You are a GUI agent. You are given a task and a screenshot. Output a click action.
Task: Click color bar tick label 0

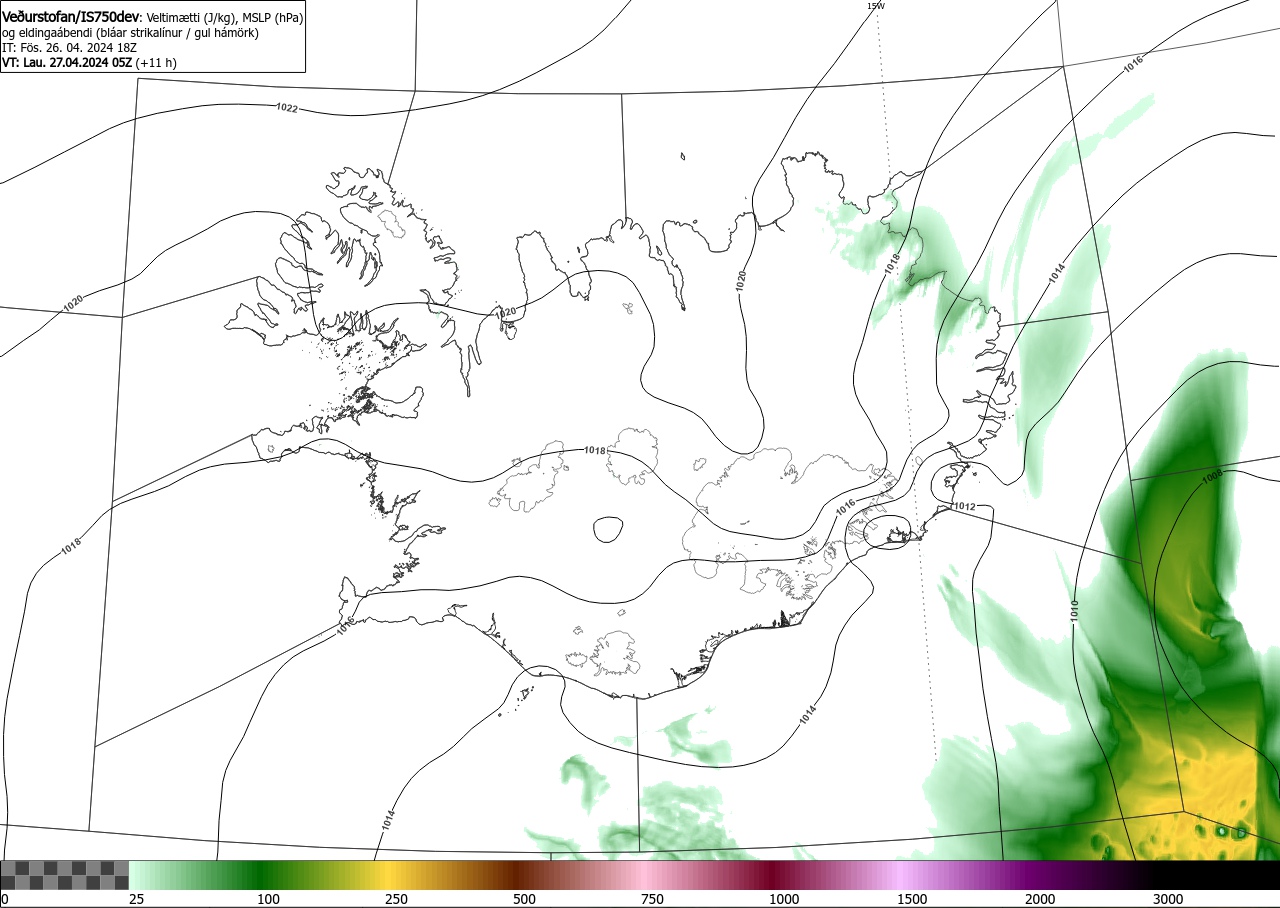click(4, 899)
